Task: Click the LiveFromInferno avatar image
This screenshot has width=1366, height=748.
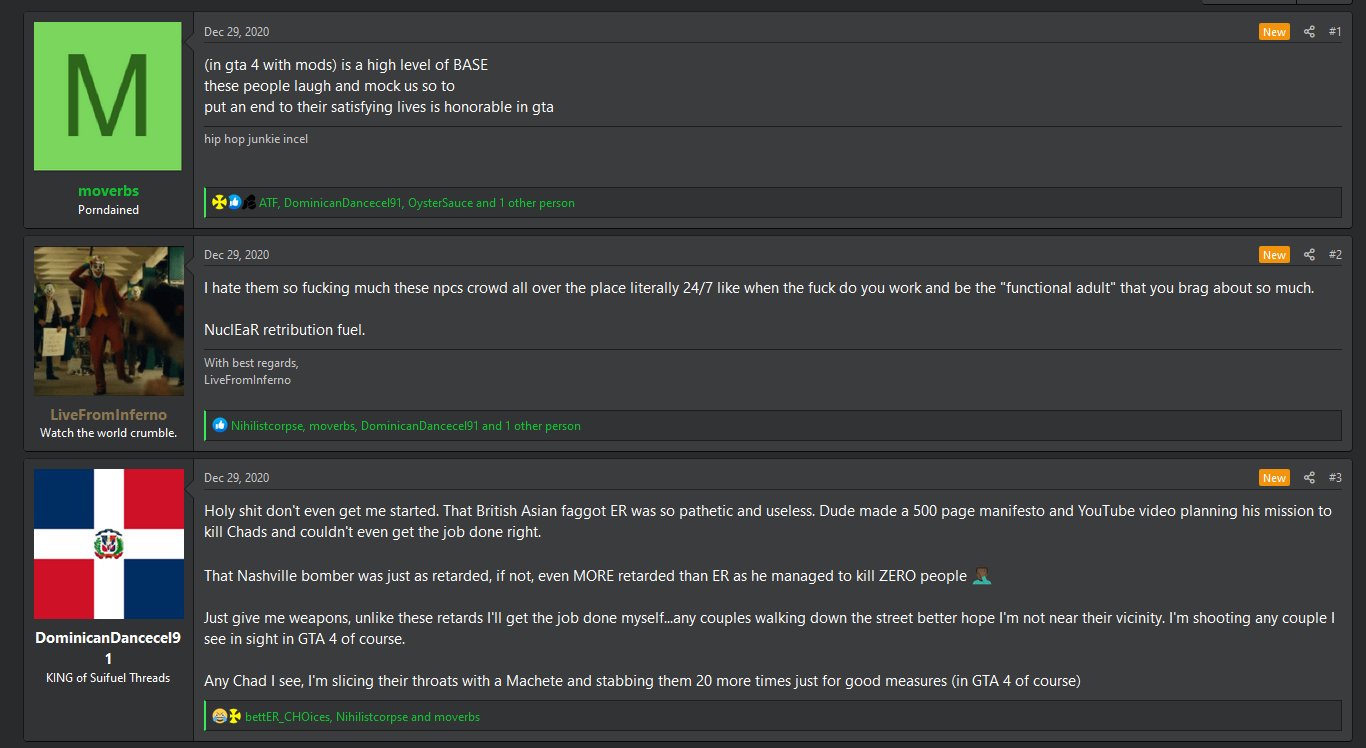Action: coord(108,321)
